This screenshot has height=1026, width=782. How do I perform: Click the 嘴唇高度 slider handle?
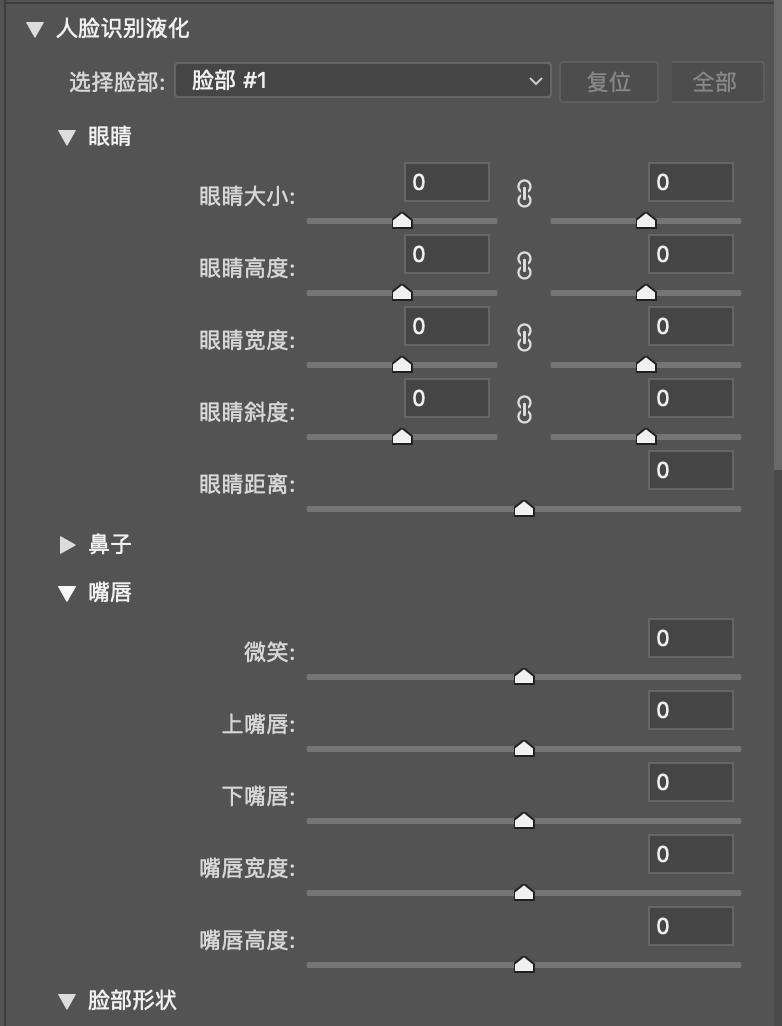[x=524, y=964]
